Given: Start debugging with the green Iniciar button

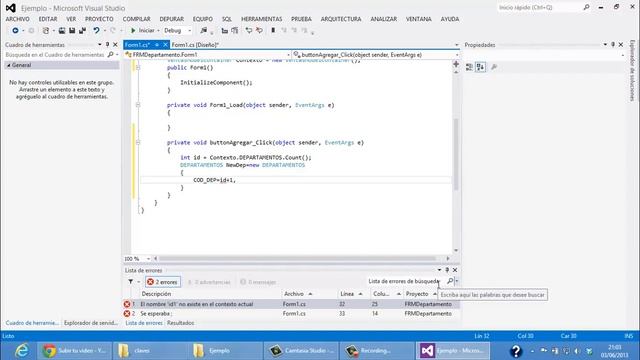Looking at the screenshot, I should pyautogui.click(x=142, y=31).
